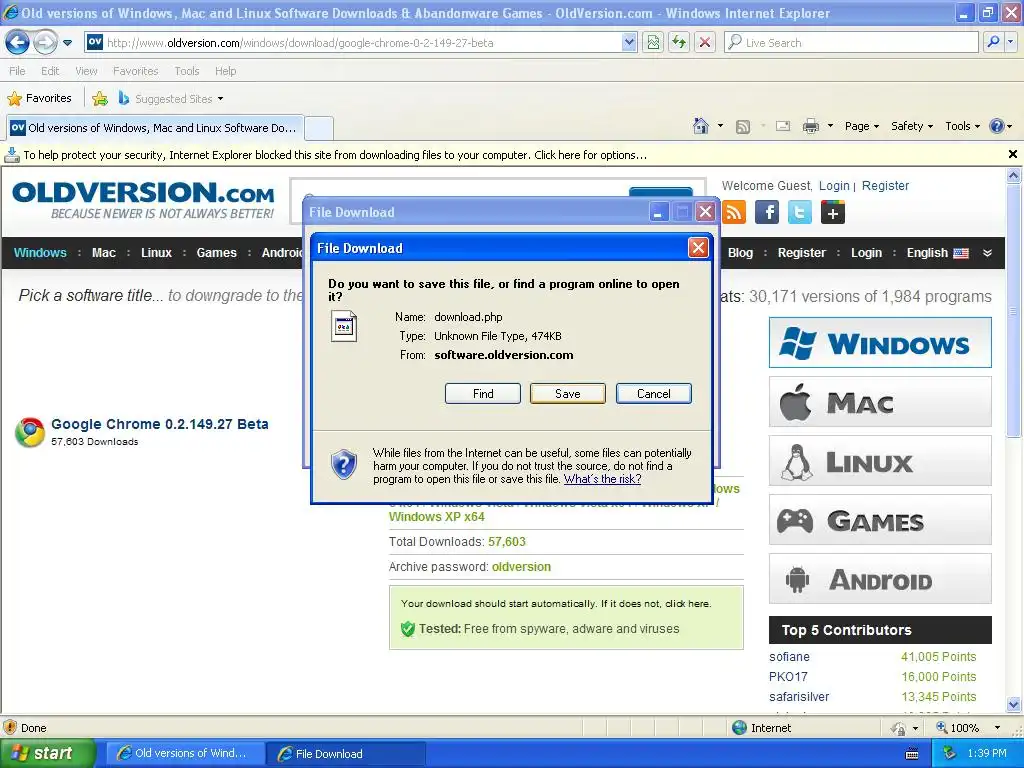Open the Tools command bar menu
The image size is (1024, 768).
click(x=962, y=126)
